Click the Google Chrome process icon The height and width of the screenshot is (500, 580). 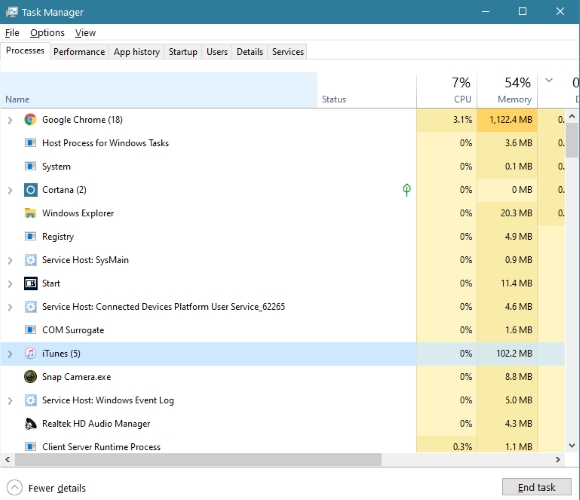pyautogui.click(x=30, y=120)
